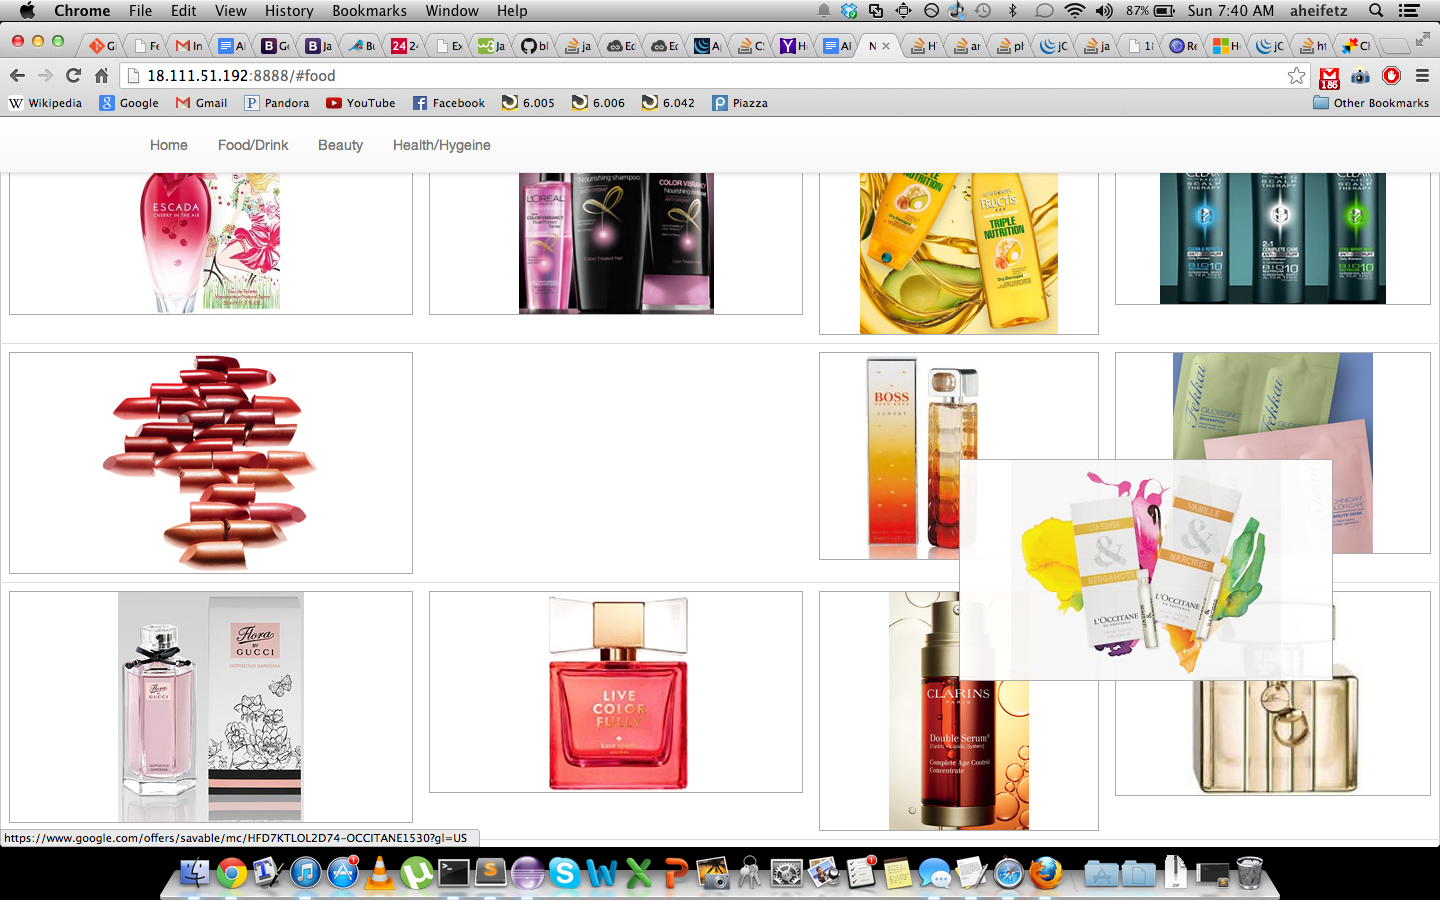Open the Gmail bookmark
This screenshot has width=1440, height=900.
click(x=201, y=103)
